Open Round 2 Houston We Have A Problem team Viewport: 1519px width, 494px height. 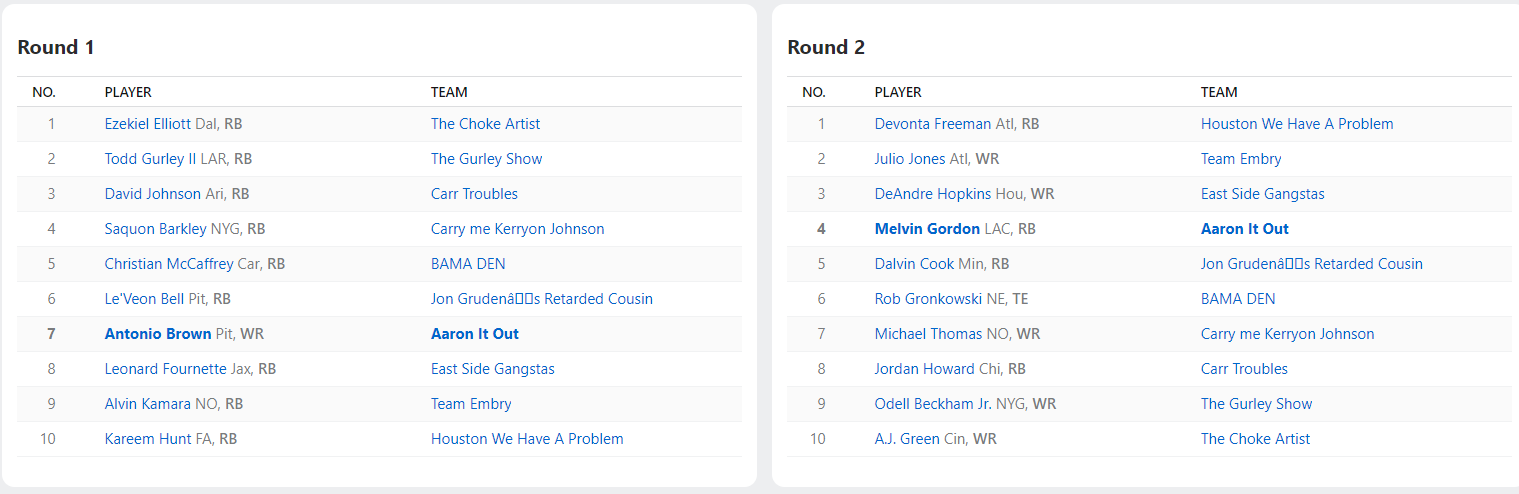pyautogui.click(x=1297, y=124)
